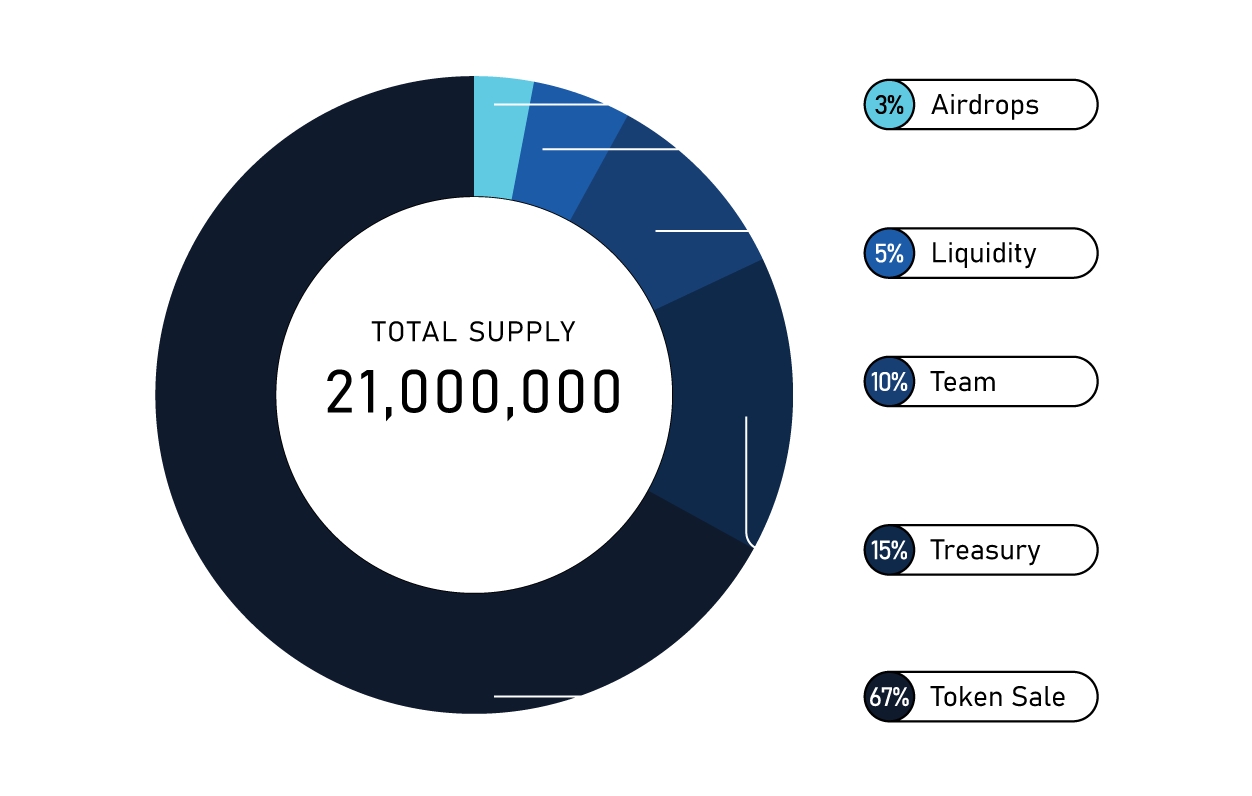Image resolution: width=1252 pixels, height=796 pixels.
Task: Click the 3% Airdrops percentage badge
Action: click(889, 105)
